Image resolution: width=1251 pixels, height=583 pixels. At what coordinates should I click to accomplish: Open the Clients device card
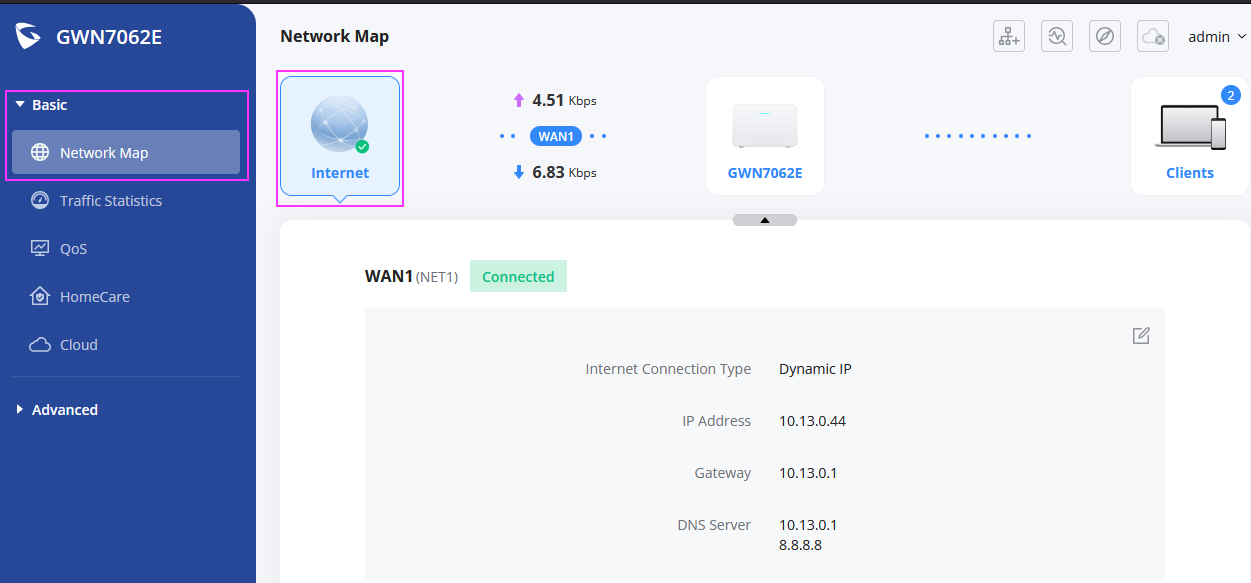(1190, 136)
